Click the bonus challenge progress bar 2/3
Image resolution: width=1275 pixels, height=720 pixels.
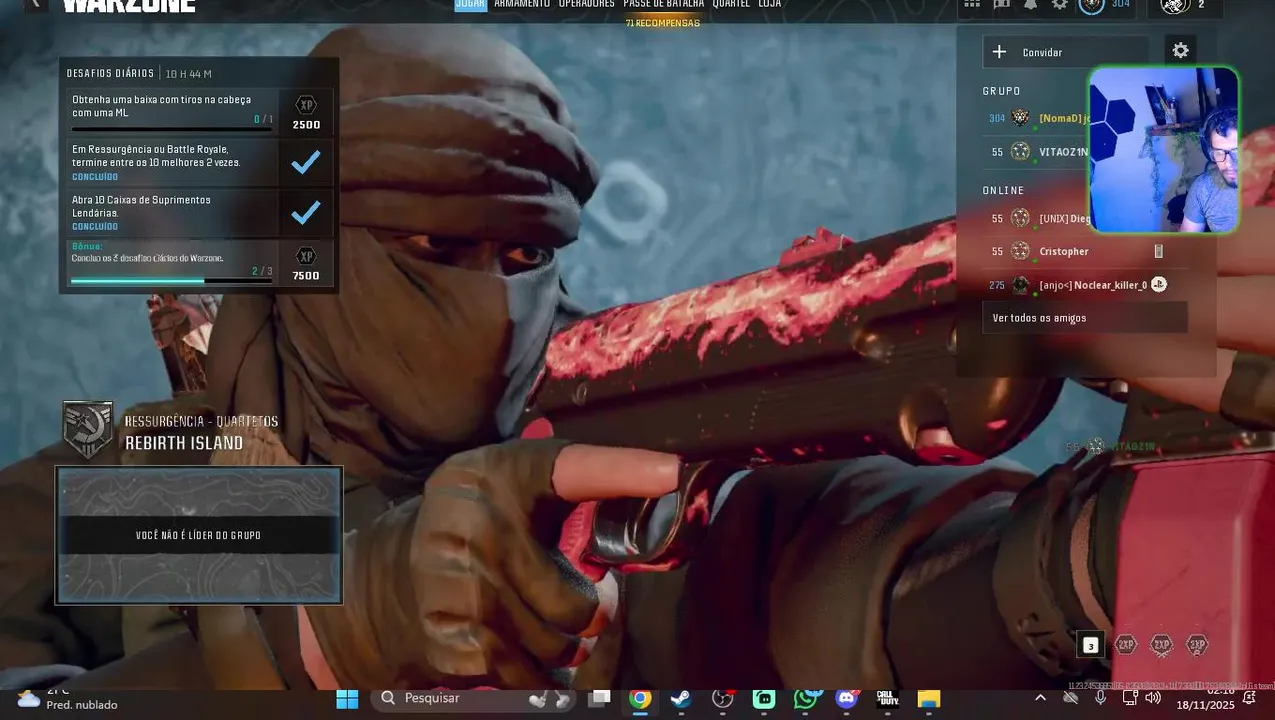pos(172,281)
